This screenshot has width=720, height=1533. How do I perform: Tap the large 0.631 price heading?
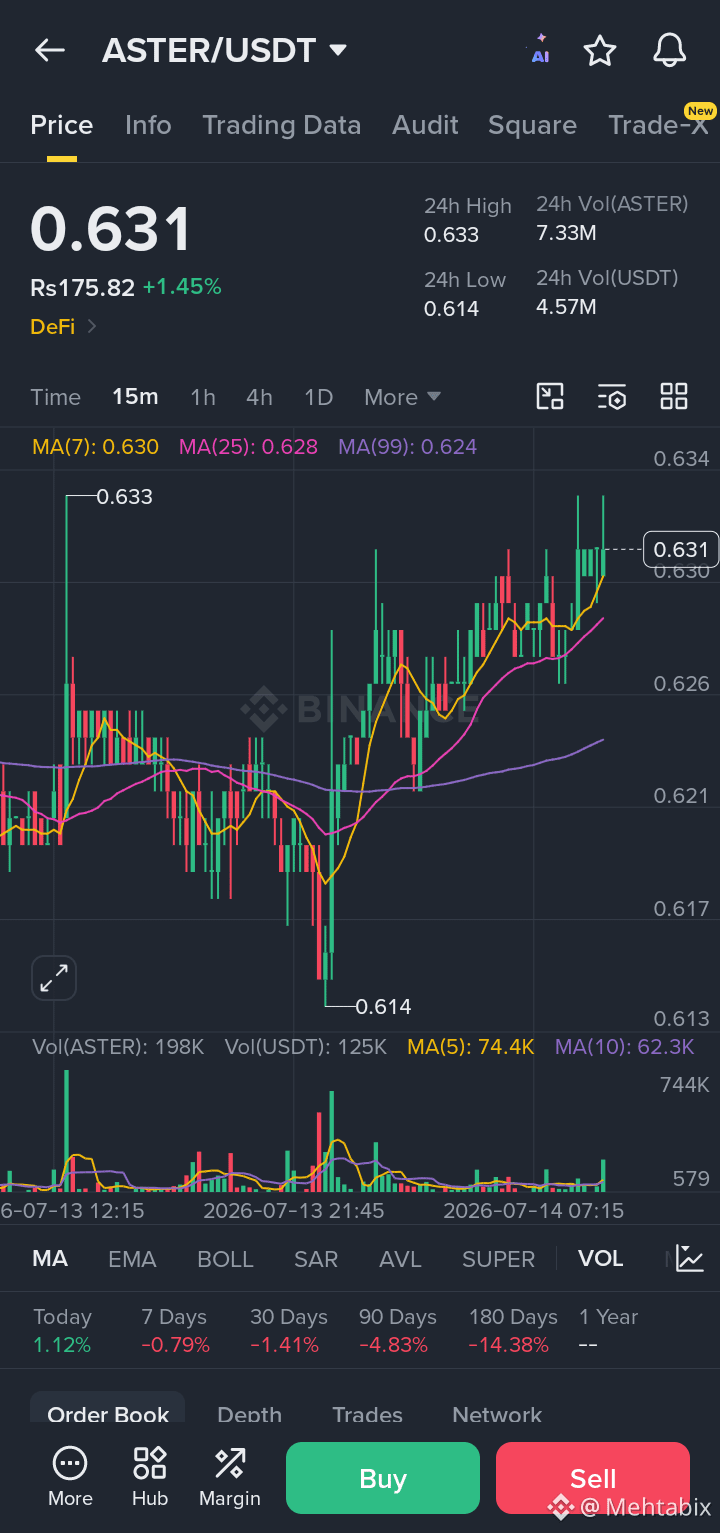110,229
